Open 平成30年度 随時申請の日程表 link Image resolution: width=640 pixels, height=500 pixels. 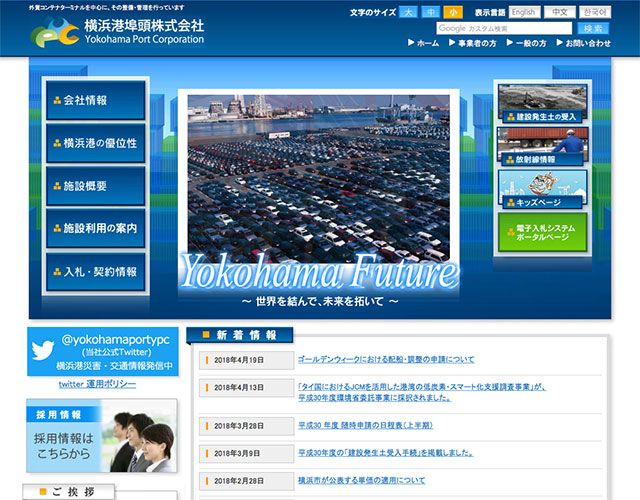(x=365, y=425)
